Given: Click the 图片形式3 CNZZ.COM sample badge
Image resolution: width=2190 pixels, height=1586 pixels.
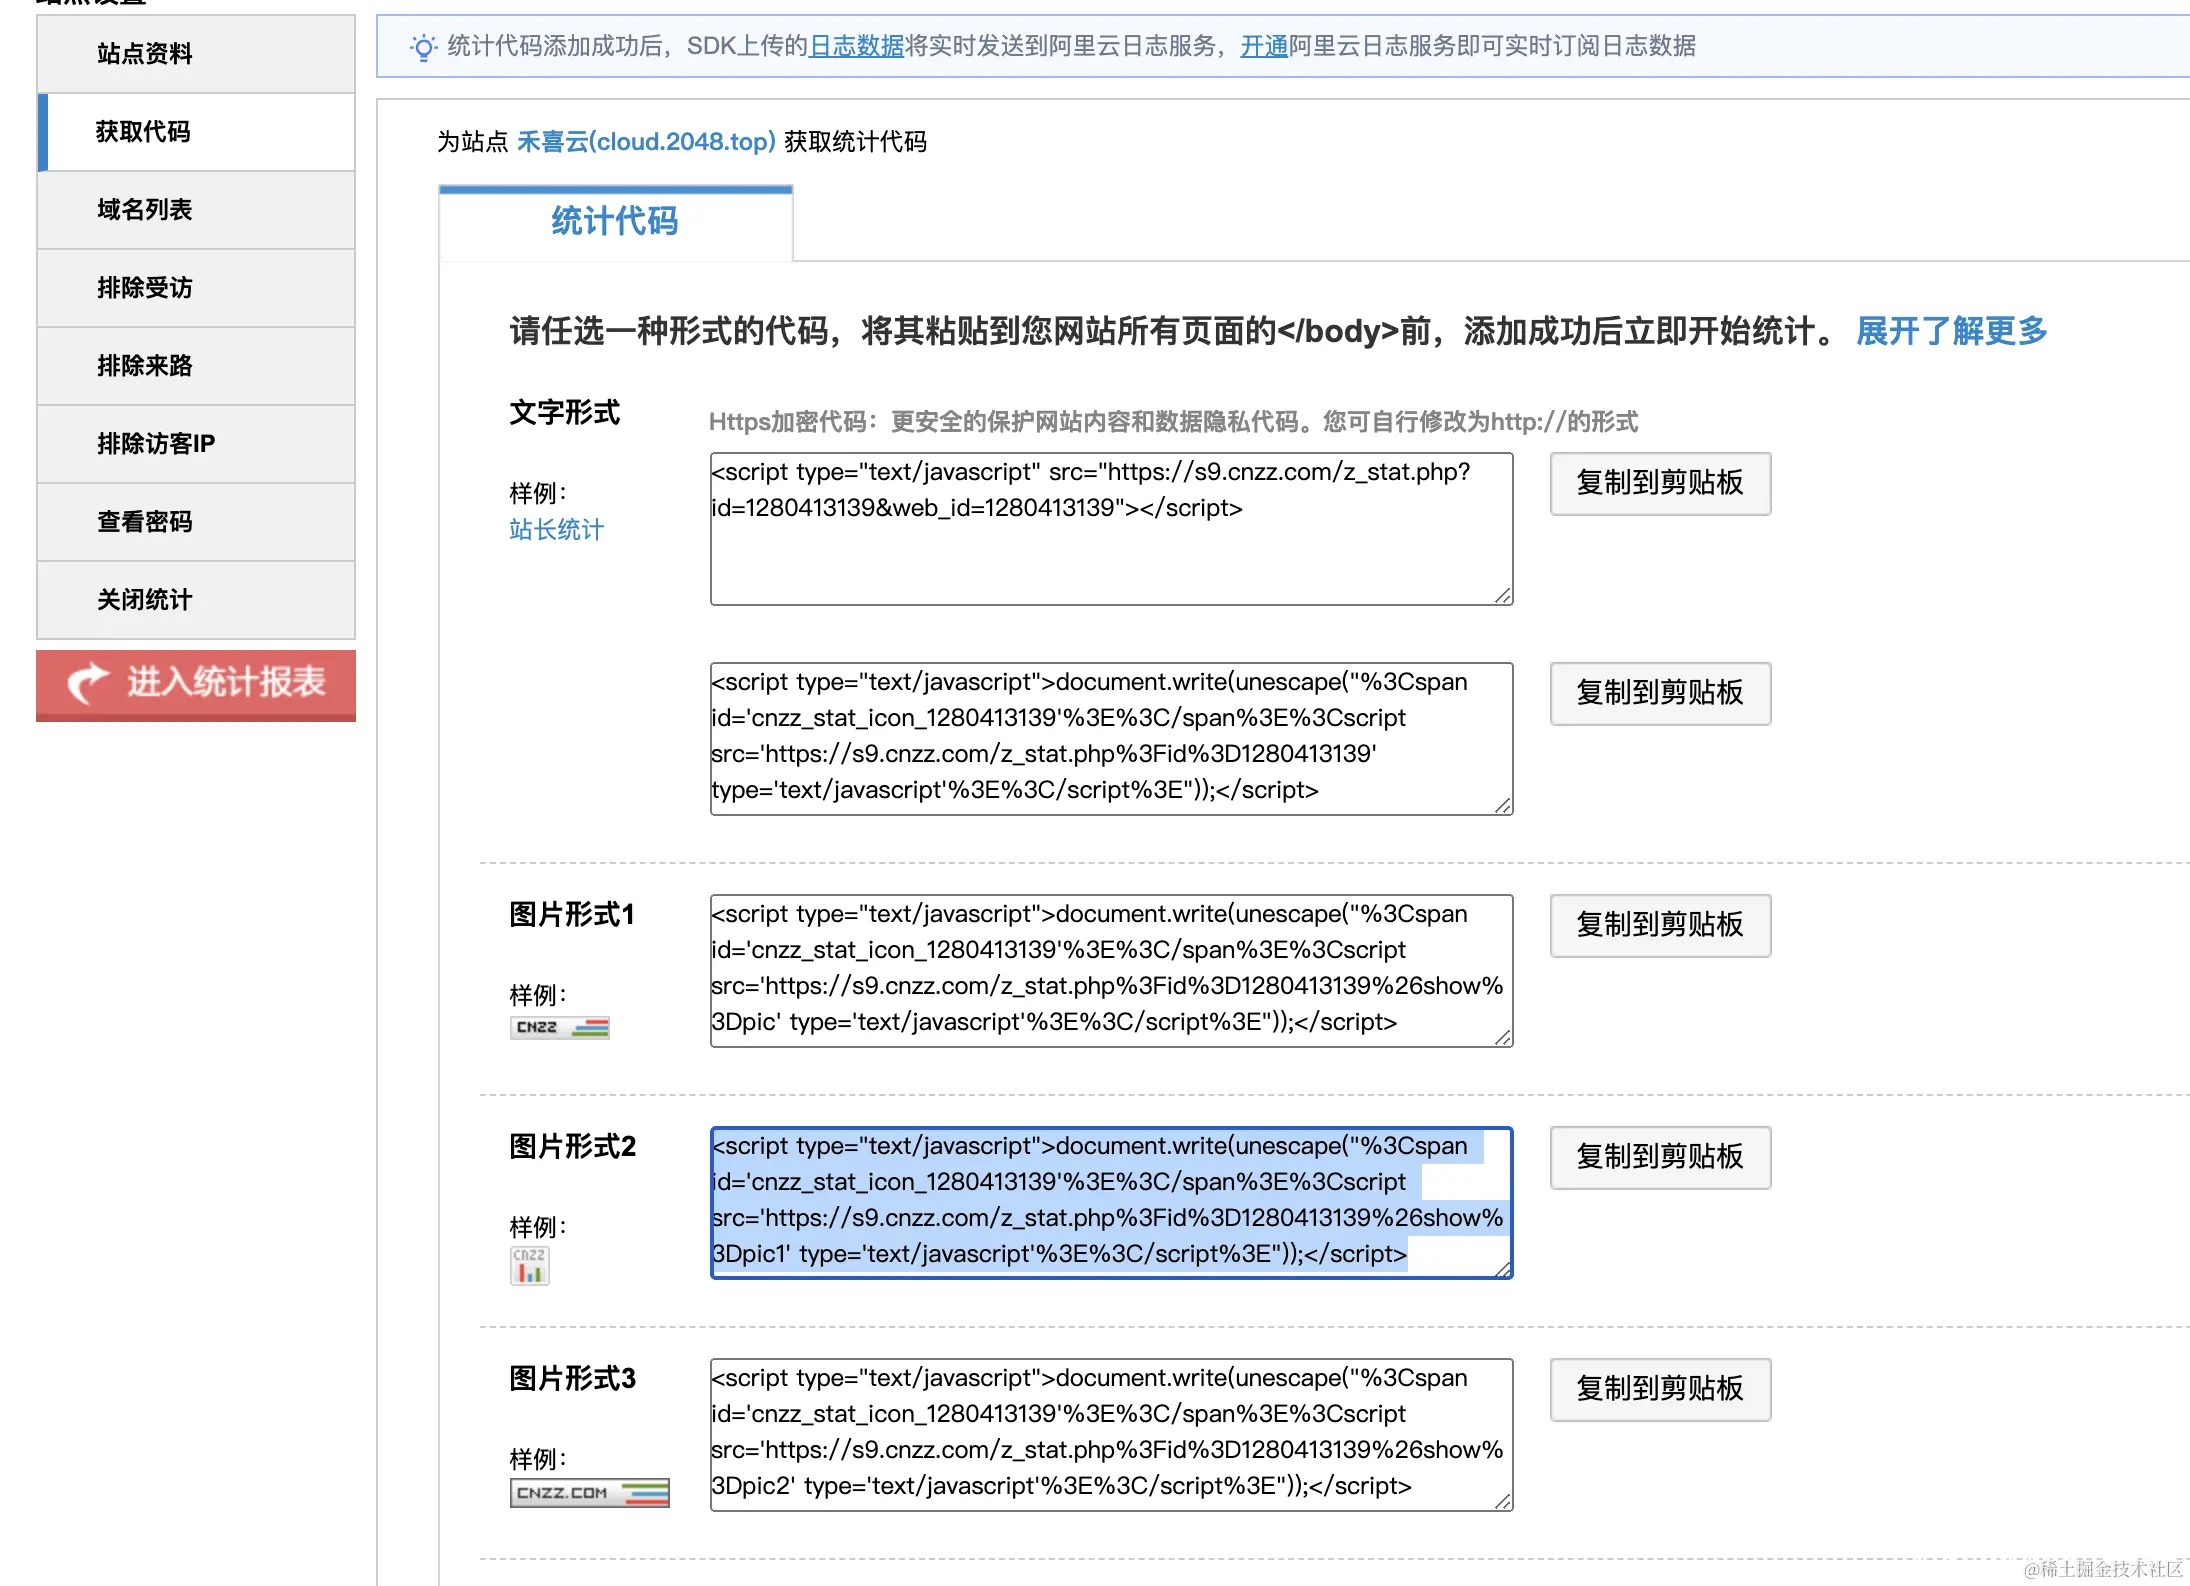Looking at the screenshot, I should tap(590, 1493).
